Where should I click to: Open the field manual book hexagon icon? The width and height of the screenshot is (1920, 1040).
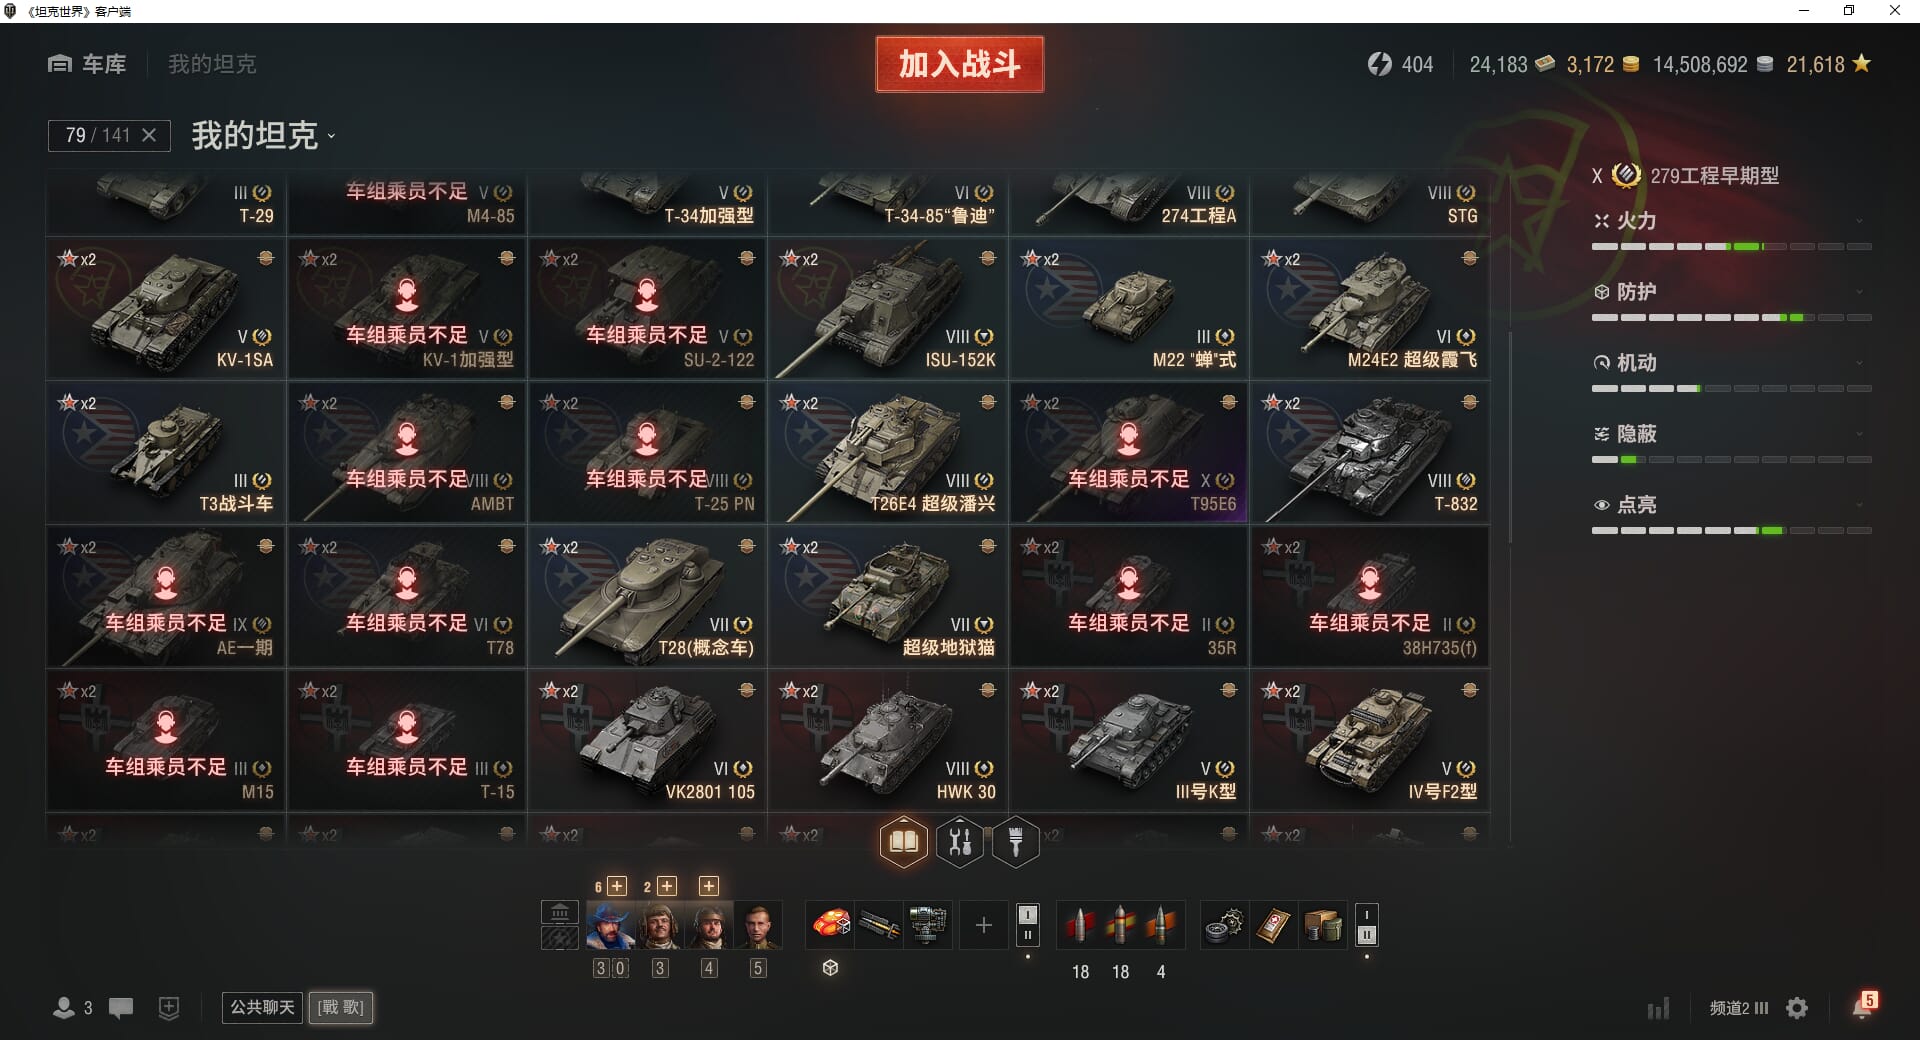903,842
